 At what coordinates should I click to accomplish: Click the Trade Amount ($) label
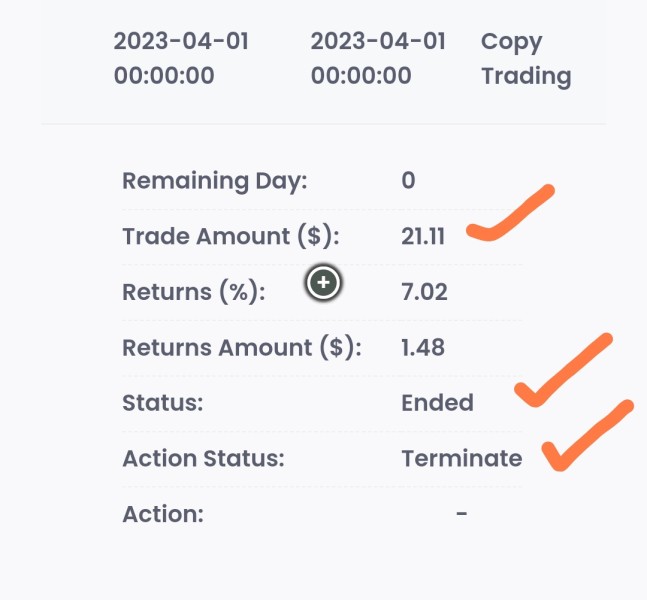click(231, 236)
